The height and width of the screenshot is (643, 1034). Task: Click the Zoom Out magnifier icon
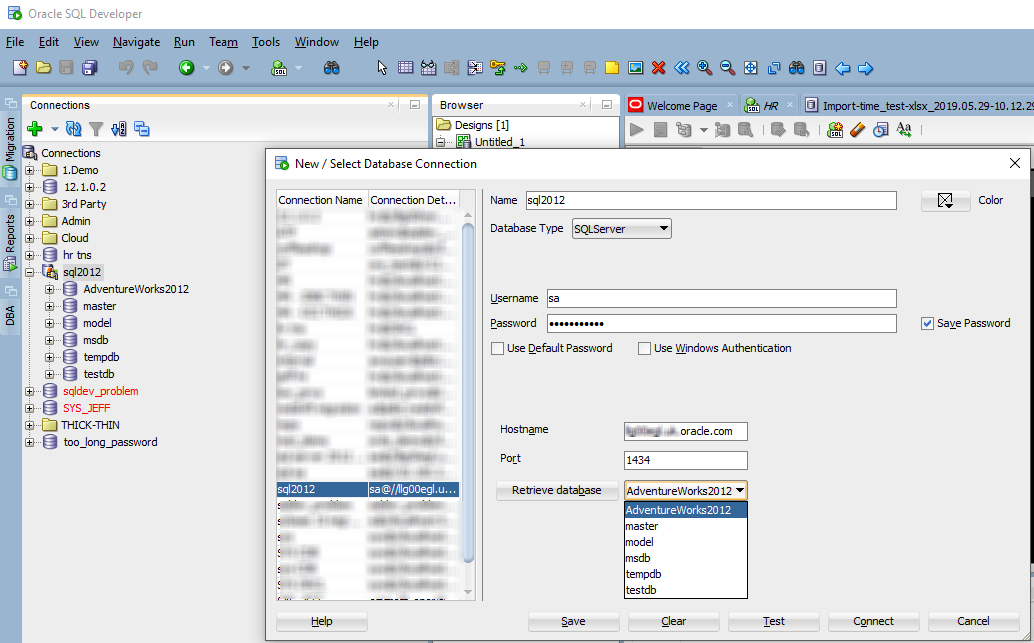(x=727, y=67)
